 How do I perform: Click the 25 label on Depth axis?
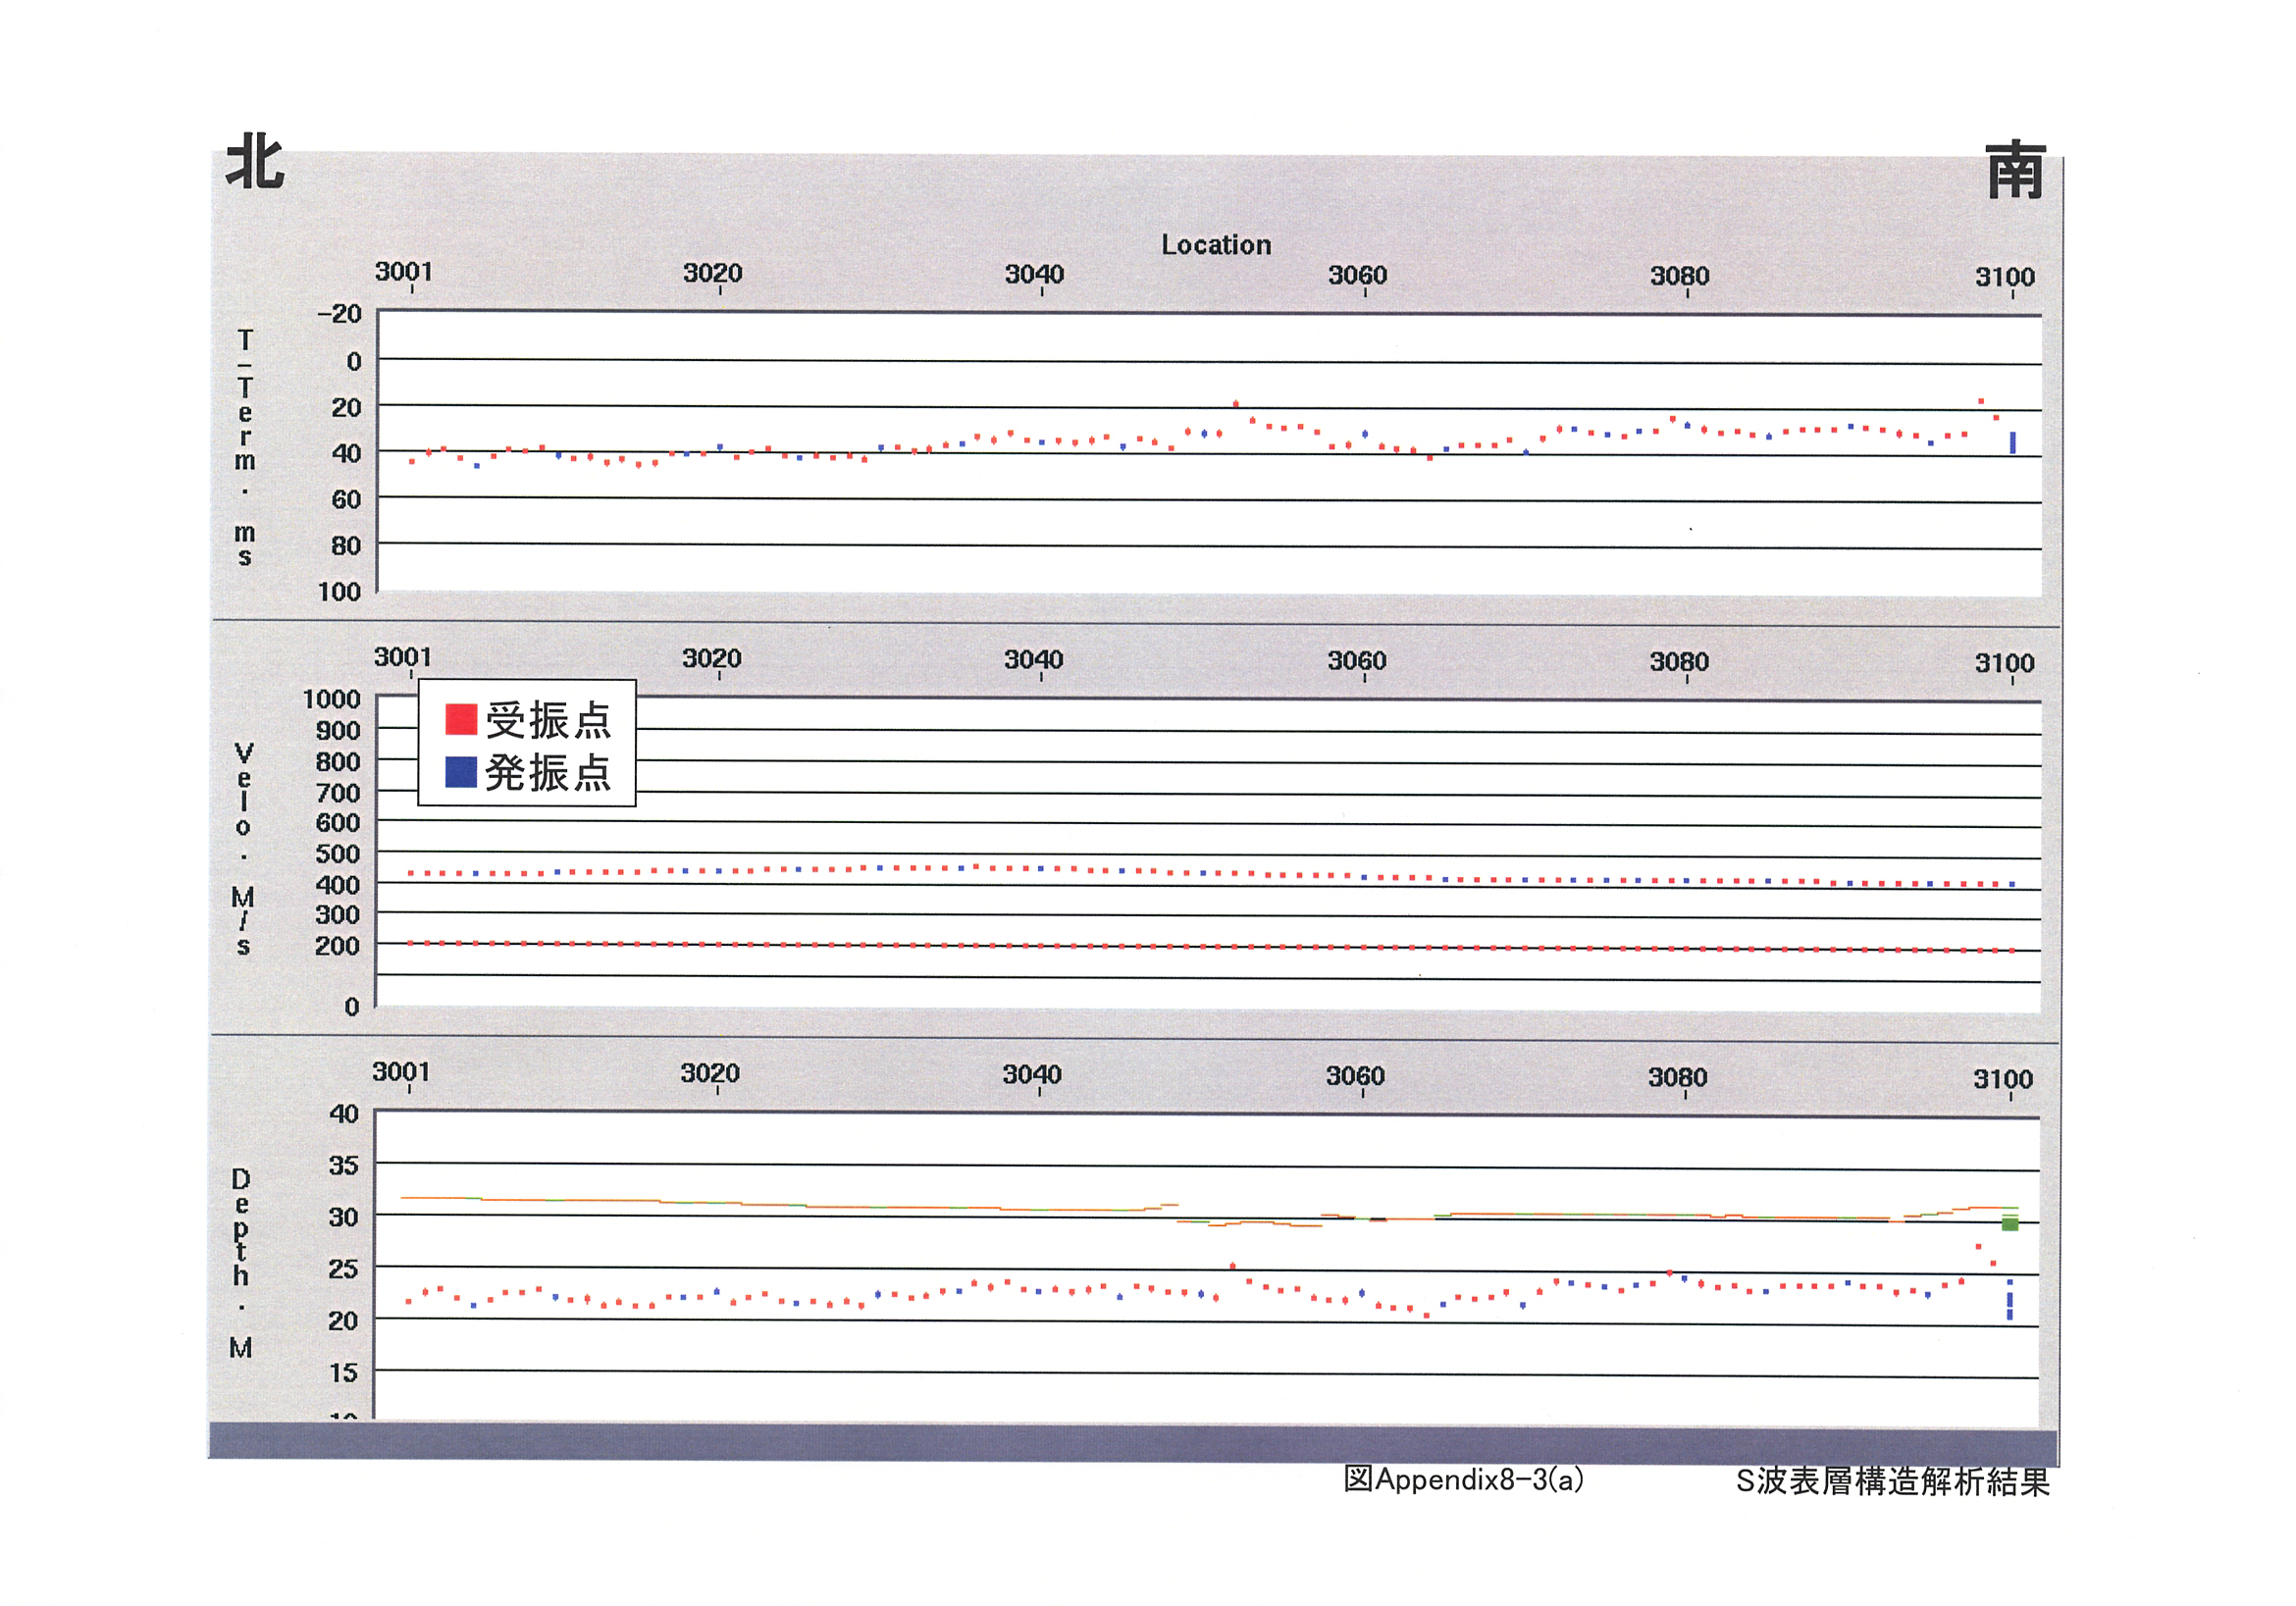pos(344,1270)
